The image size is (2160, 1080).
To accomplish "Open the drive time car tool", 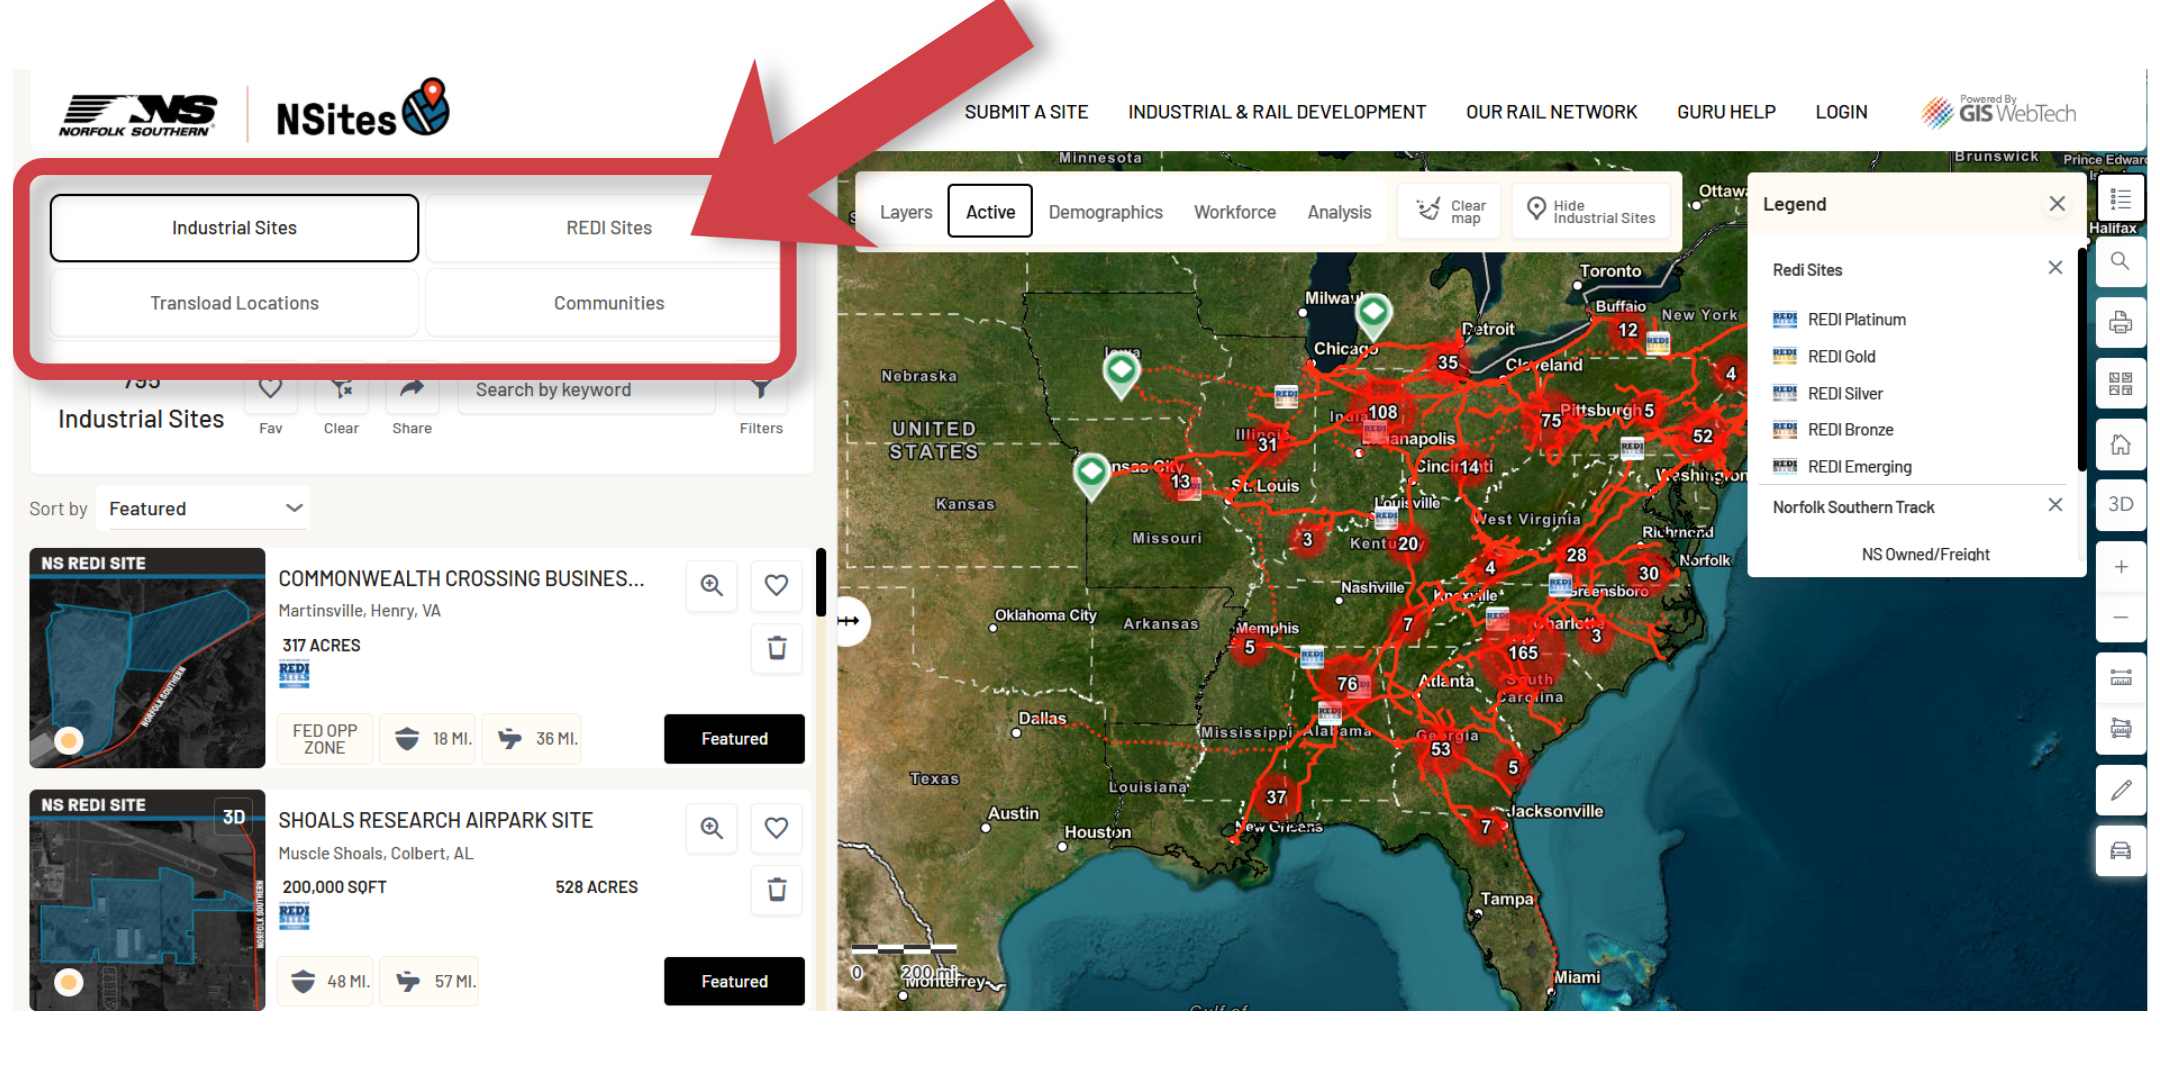I will 2120,851.
